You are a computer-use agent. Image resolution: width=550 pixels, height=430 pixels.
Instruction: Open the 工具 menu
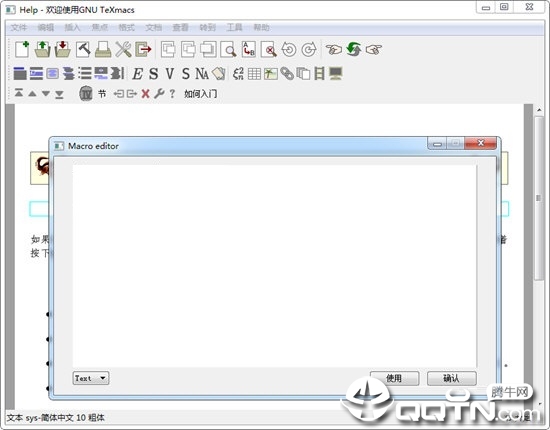[234, 27]
